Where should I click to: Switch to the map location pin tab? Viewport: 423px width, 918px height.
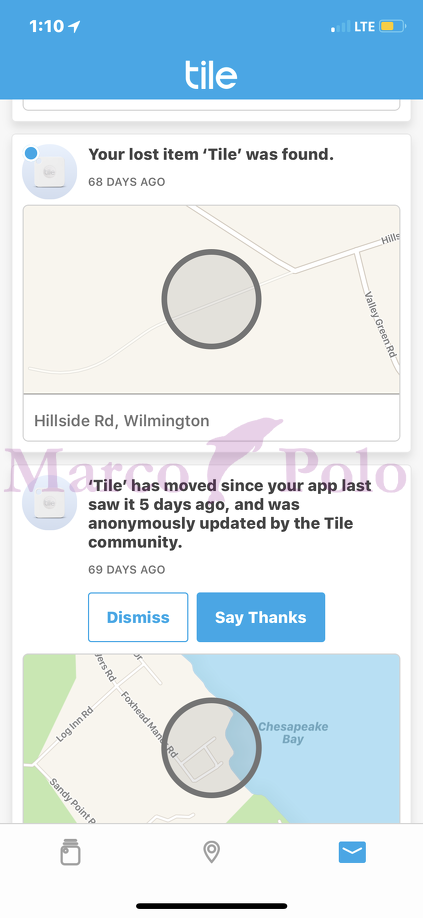coord(211,852)
